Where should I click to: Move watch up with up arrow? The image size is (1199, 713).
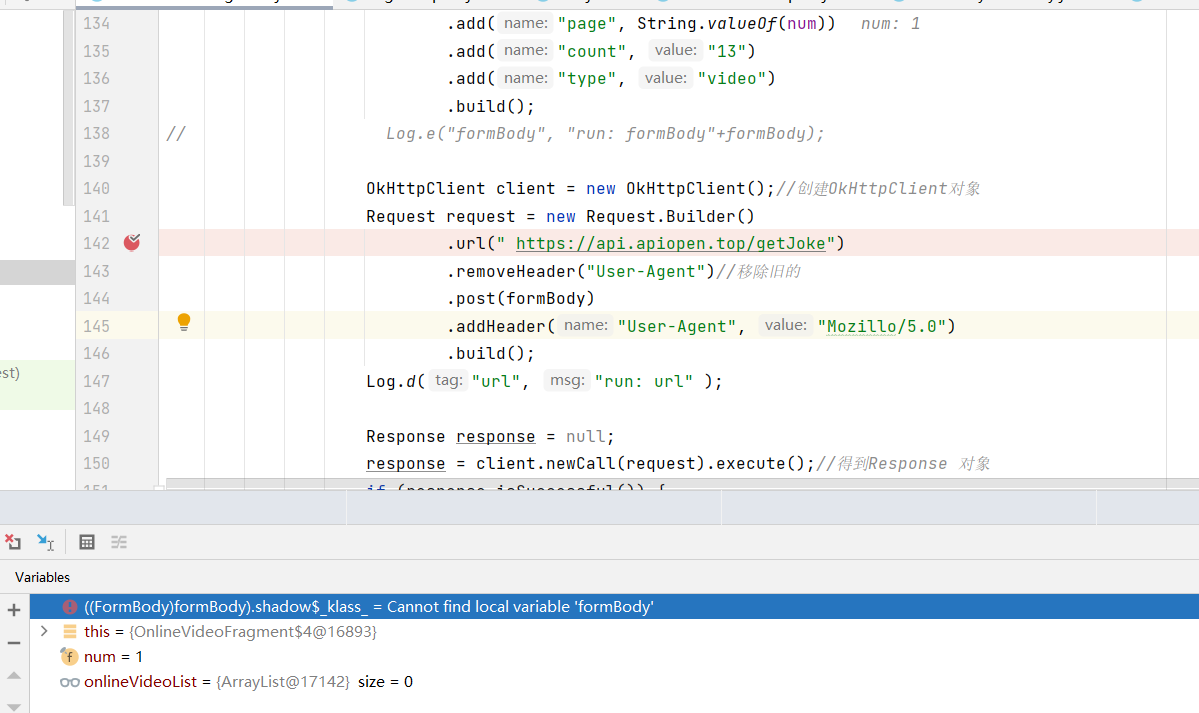[14, 676]
